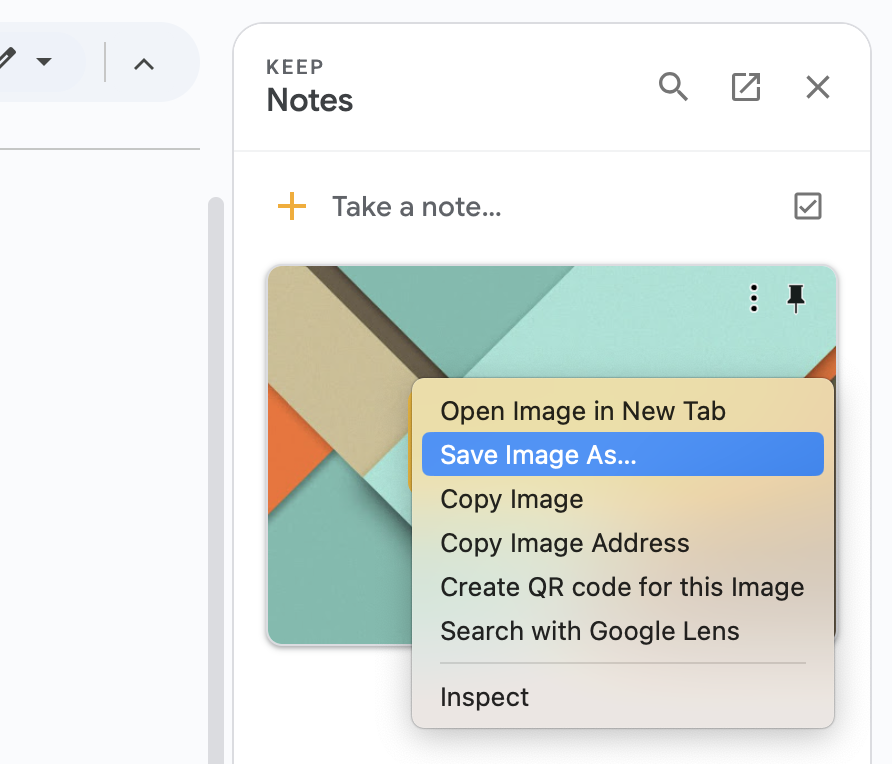892x764 pixels.
Task: Search notes in the Keep panel
Action: [673, 87]
